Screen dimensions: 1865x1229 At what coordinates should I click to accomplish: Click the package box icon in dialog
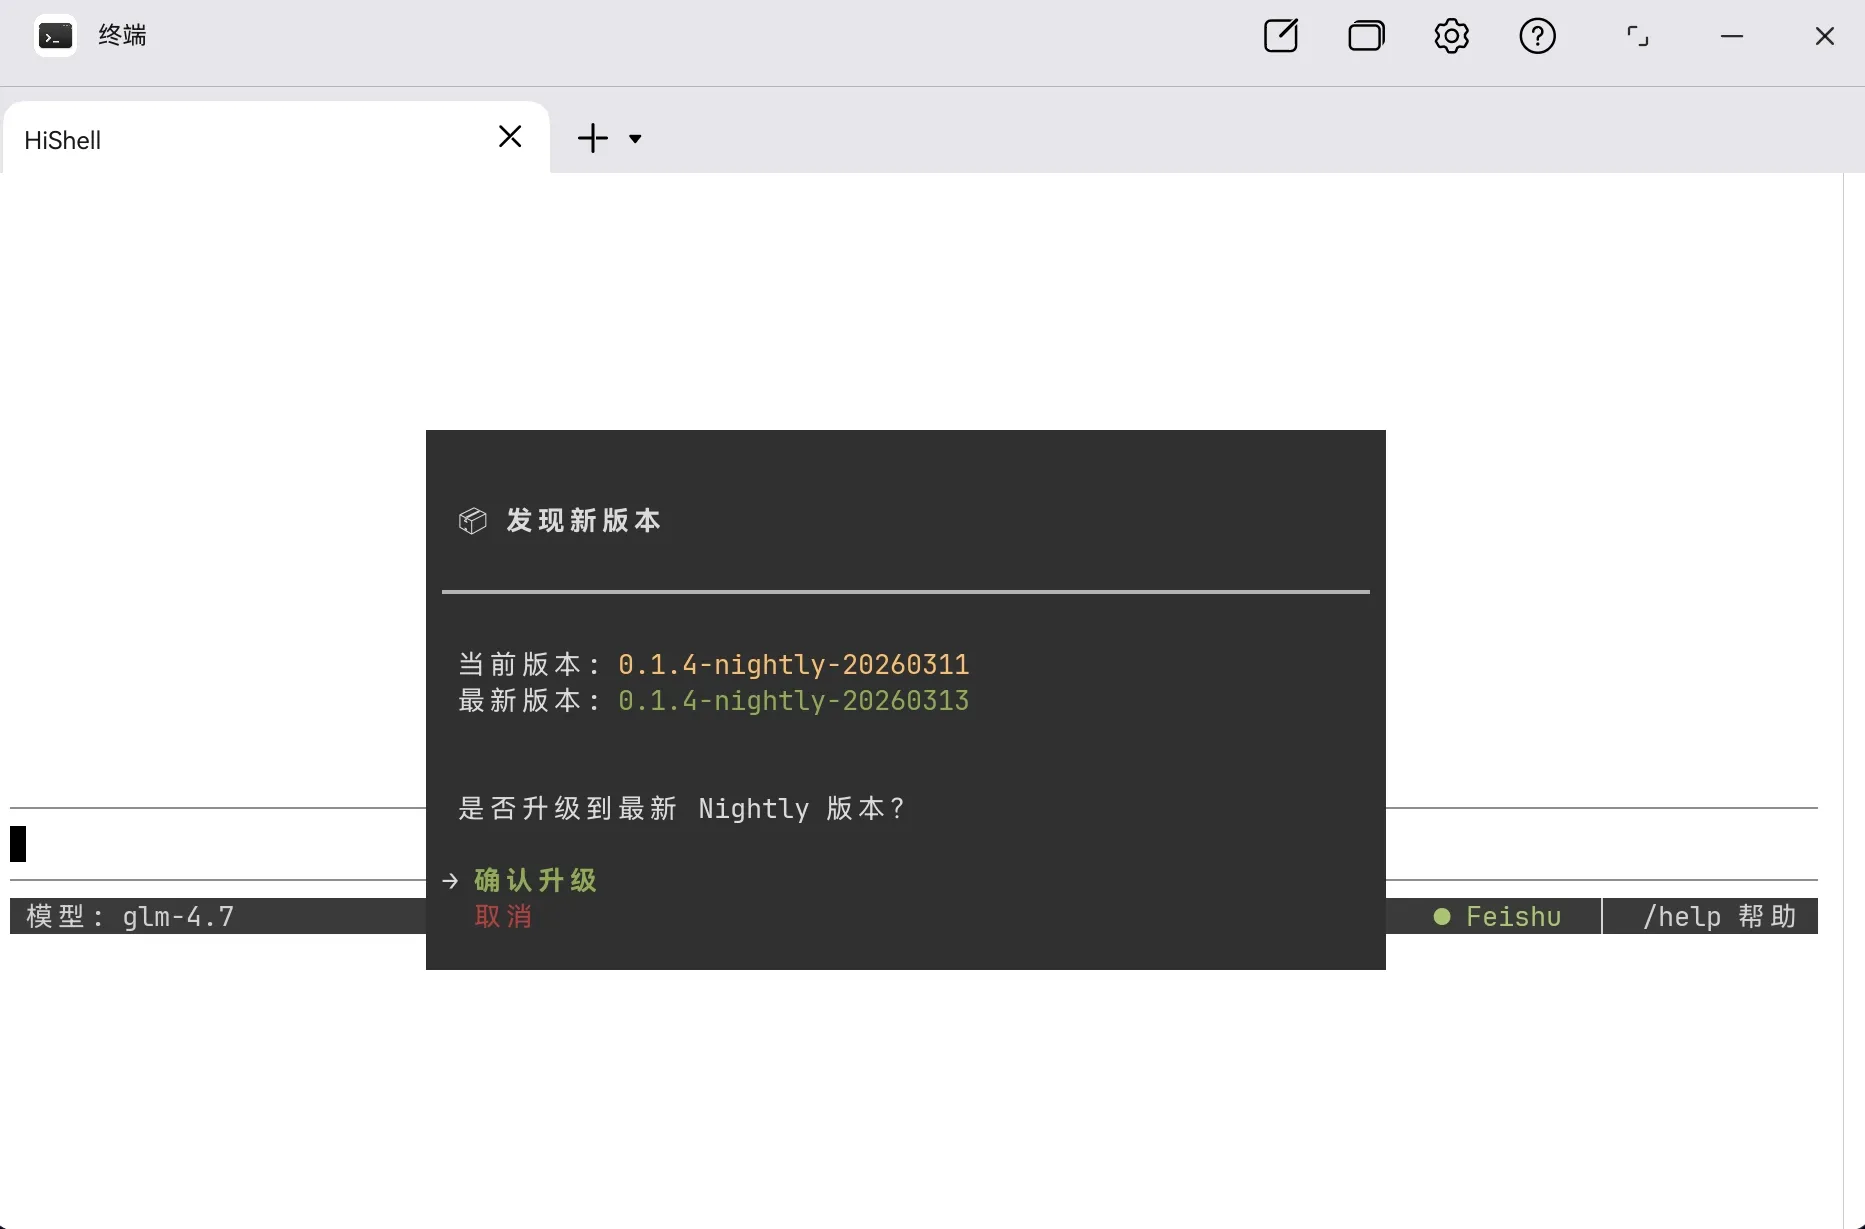coord(472,520)
